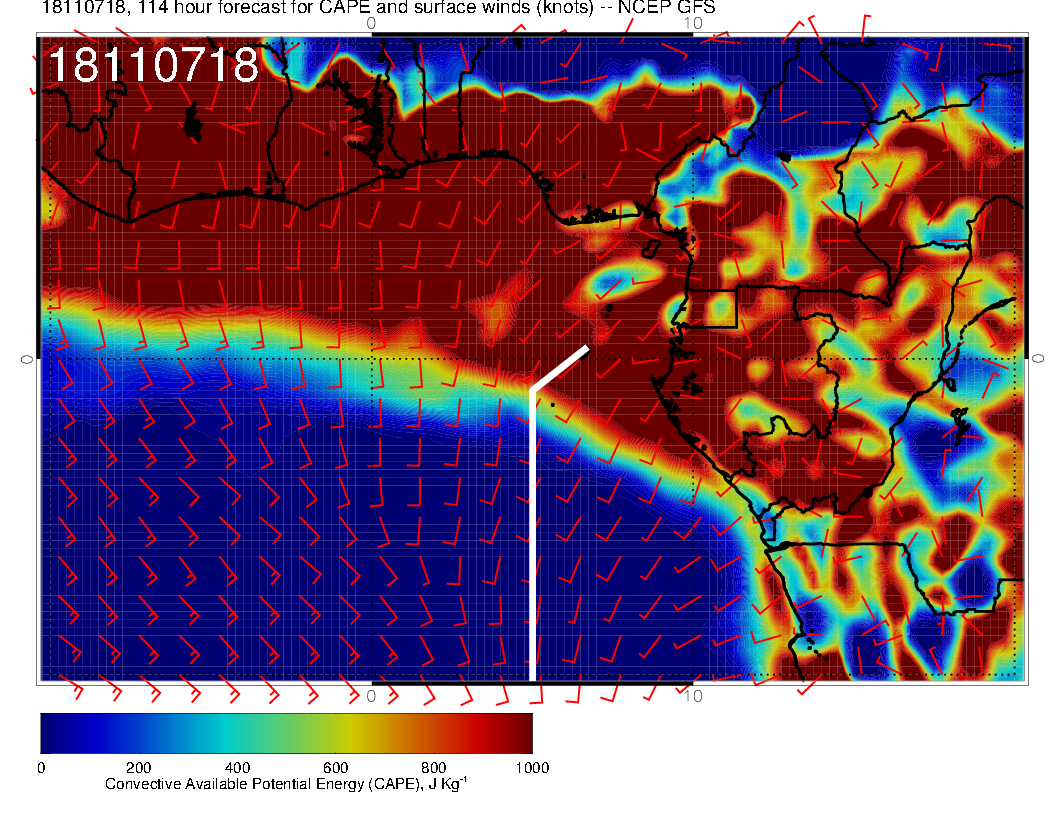This screenshot has width=1056, height=816.
Task: Click the longitude label "0" on the top axis
Action: coord(371,23)
